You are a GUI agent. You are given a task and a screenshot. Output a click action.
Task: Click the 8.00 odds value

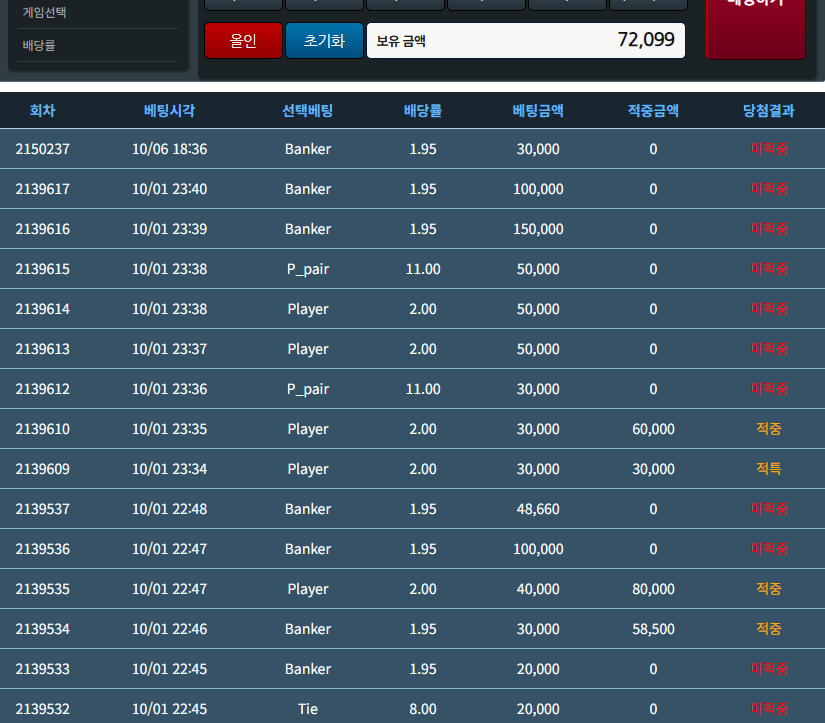(423, 709)
